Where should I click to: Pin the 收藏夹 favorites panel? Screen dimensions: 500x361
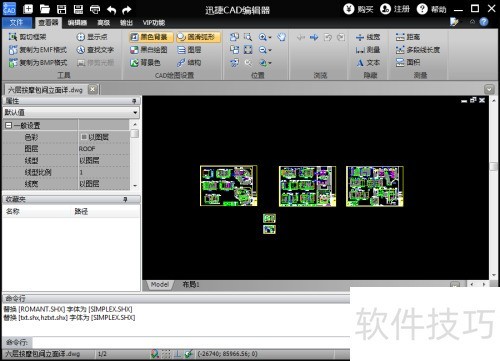coord(125,199)
